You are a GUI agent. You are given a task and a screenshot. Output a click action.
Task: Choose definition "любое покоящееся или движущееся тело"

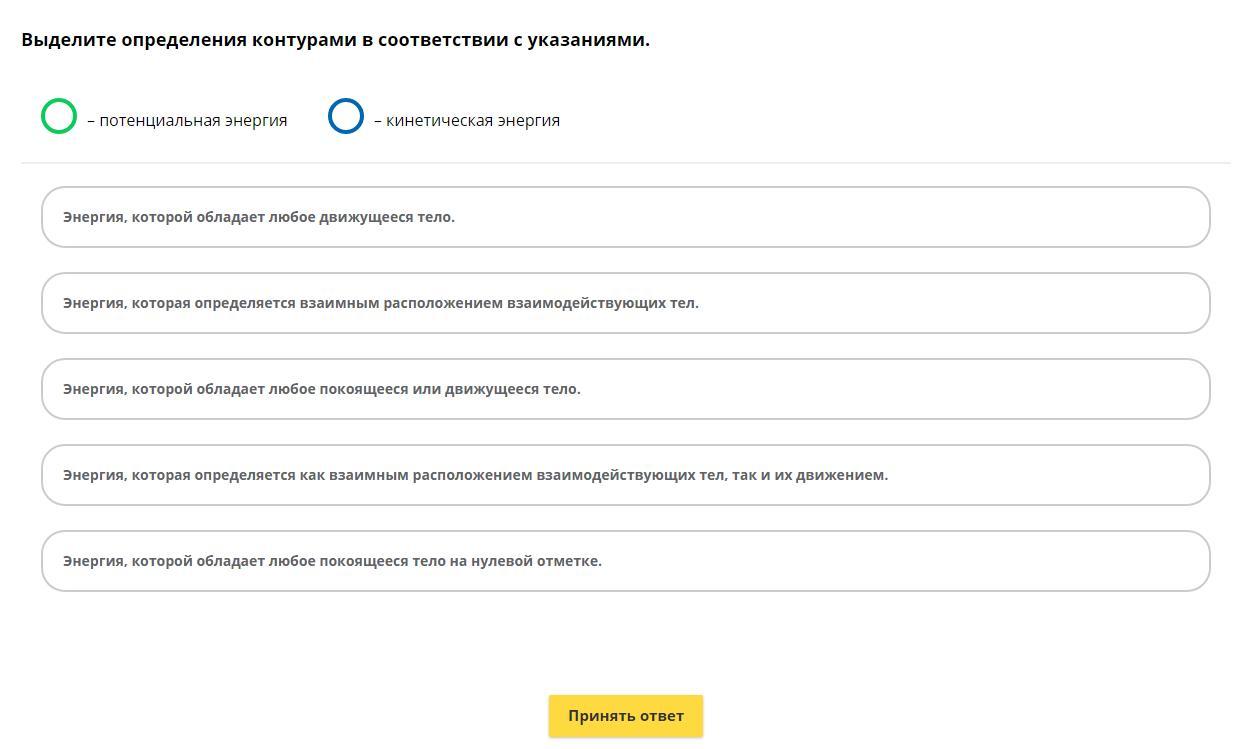pos(625,389)
